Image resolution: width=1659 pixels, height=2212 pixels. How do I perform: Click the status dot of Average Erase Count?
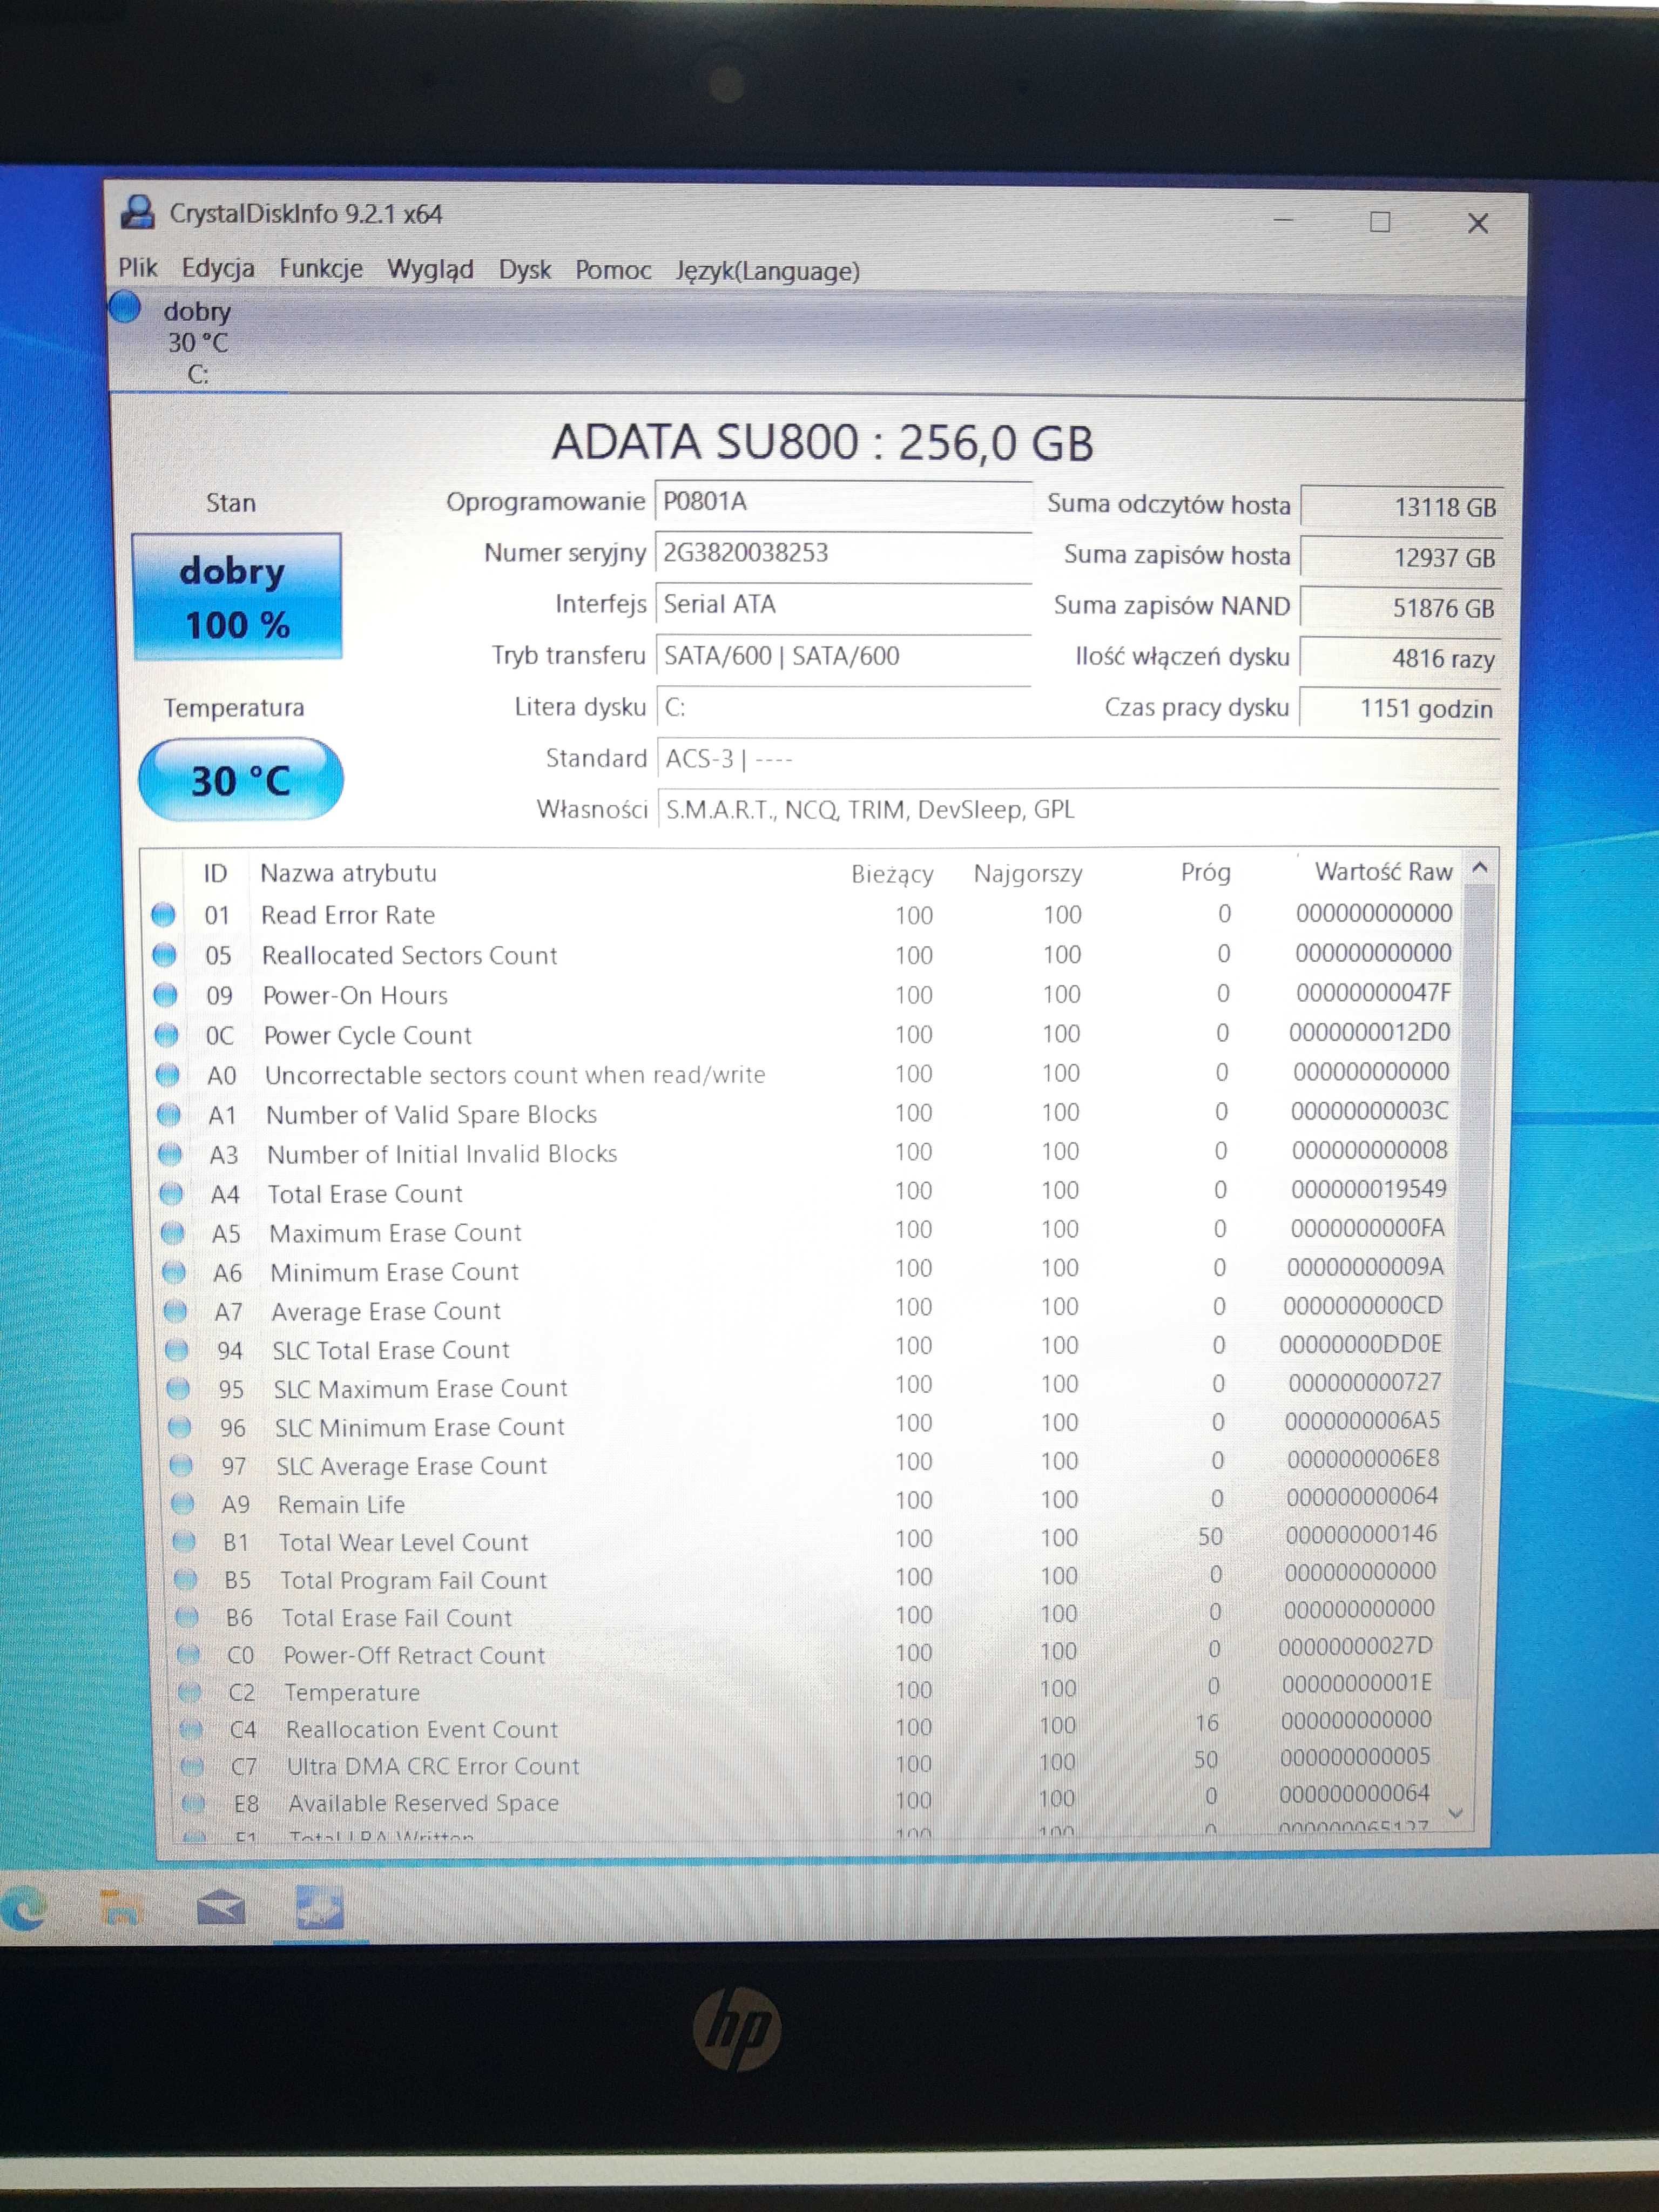[175, 1311]
